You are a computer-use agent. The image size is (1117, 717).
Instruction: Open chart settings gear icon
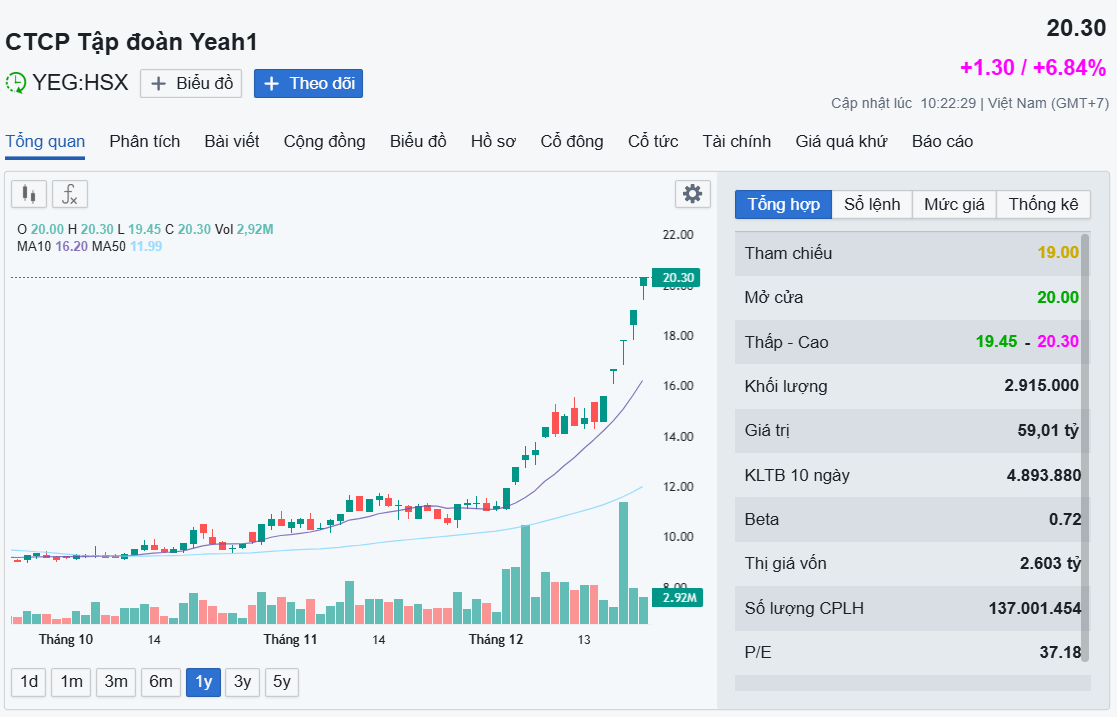point(692,194)
